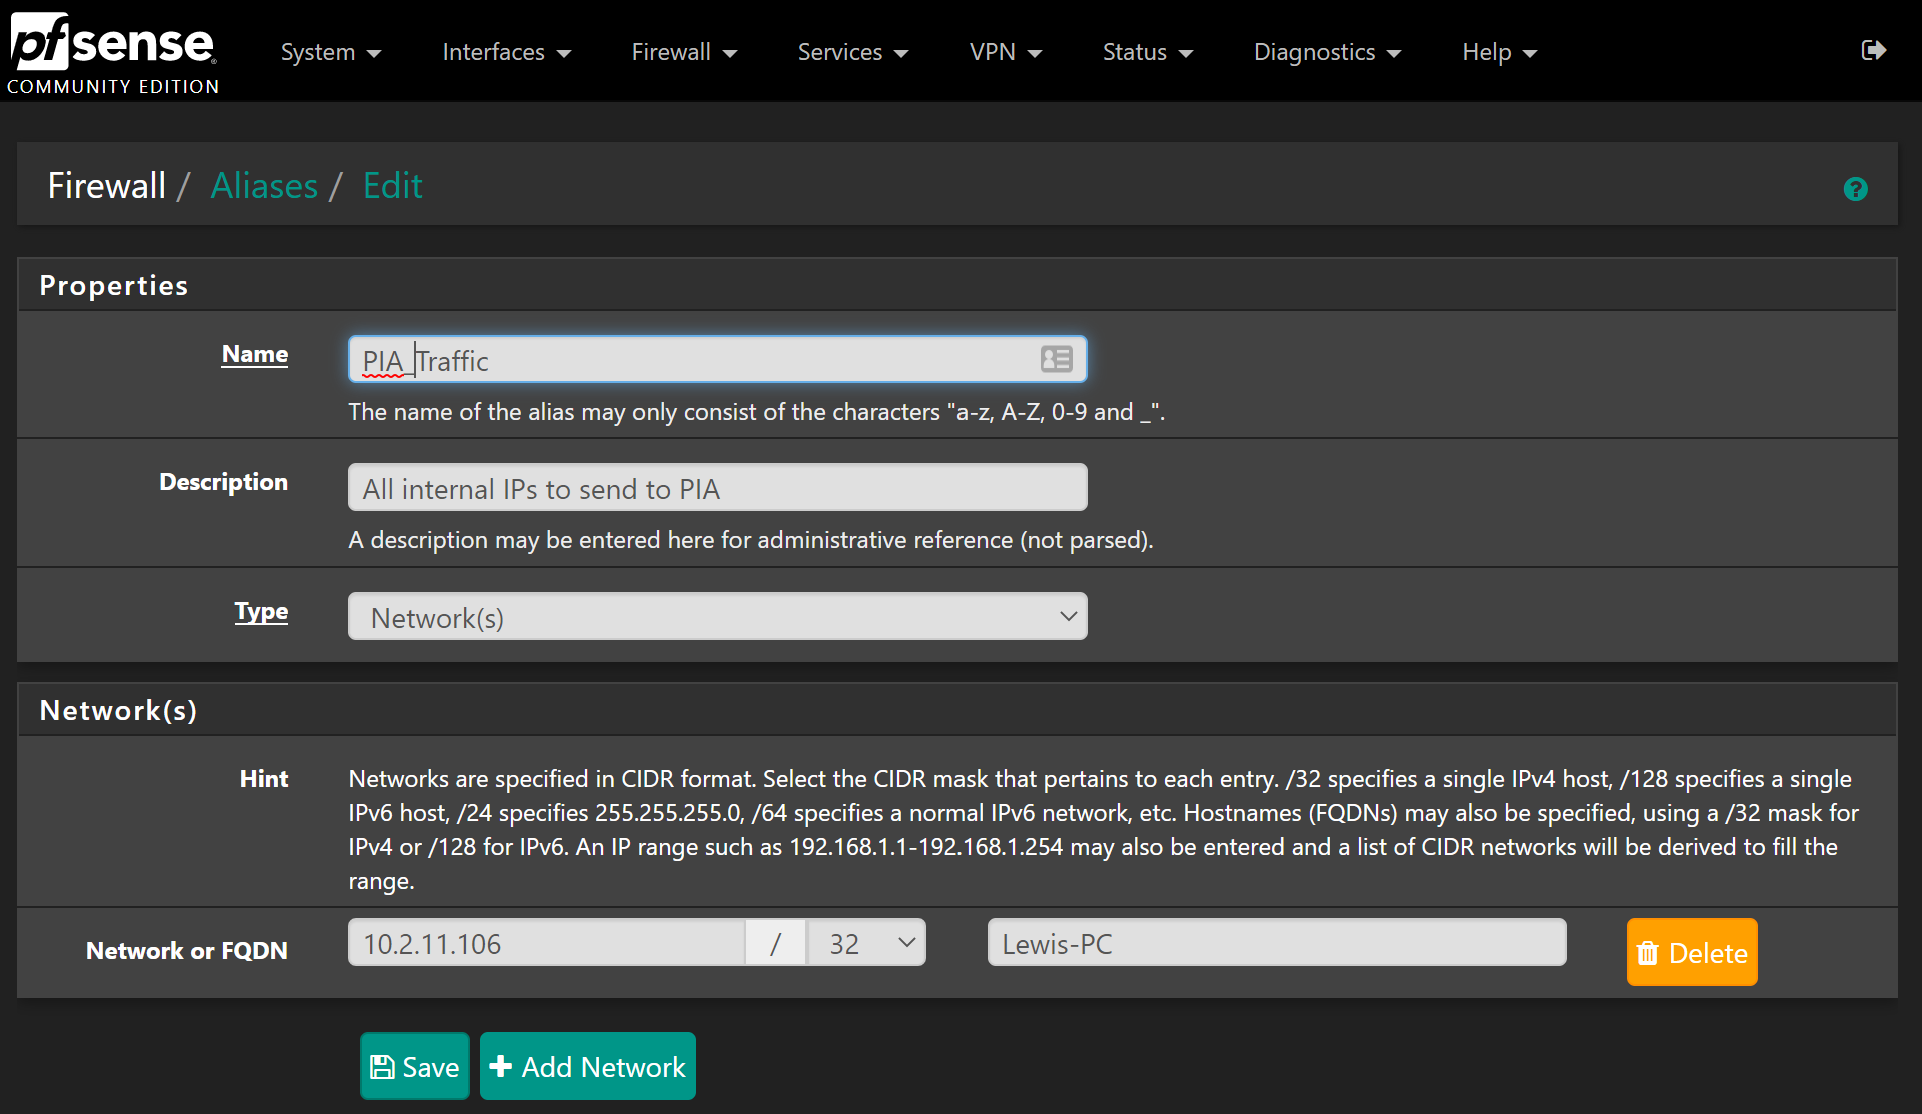
Task: Click the Hint label
Action: coord(264,779)
